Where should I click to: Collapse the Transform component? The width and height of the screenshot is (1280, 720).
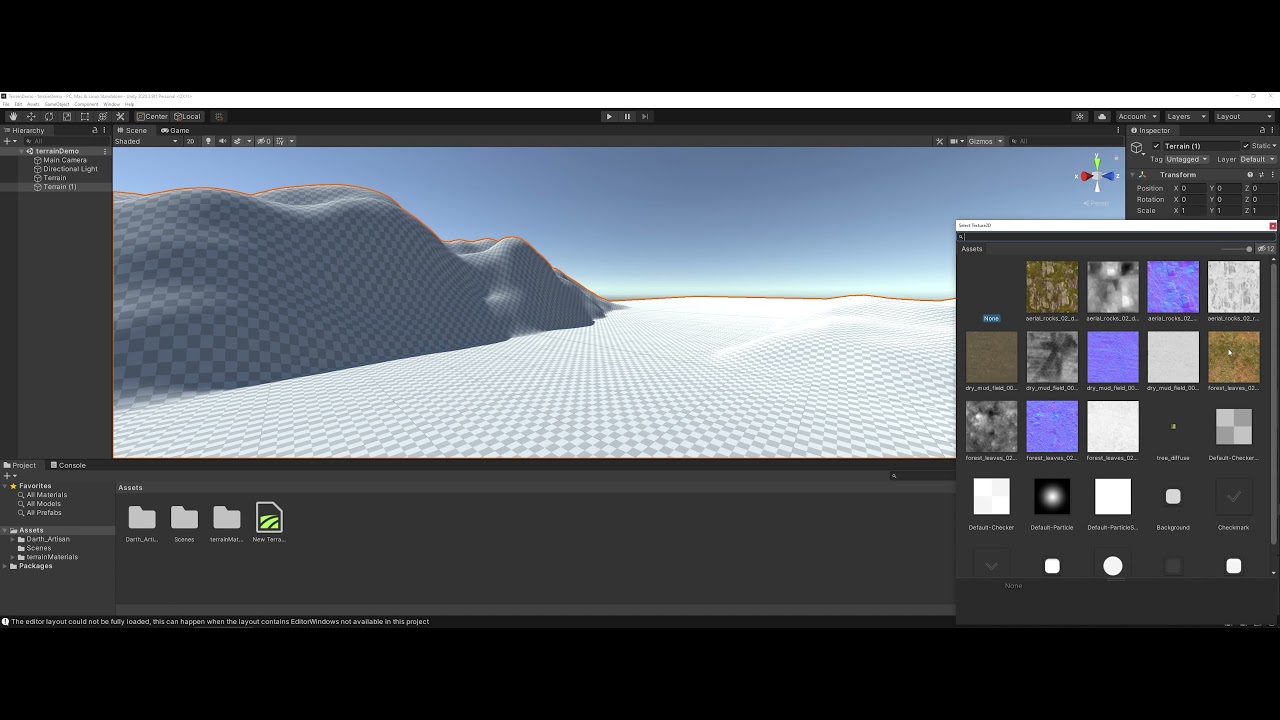[x=1133, y=174]
